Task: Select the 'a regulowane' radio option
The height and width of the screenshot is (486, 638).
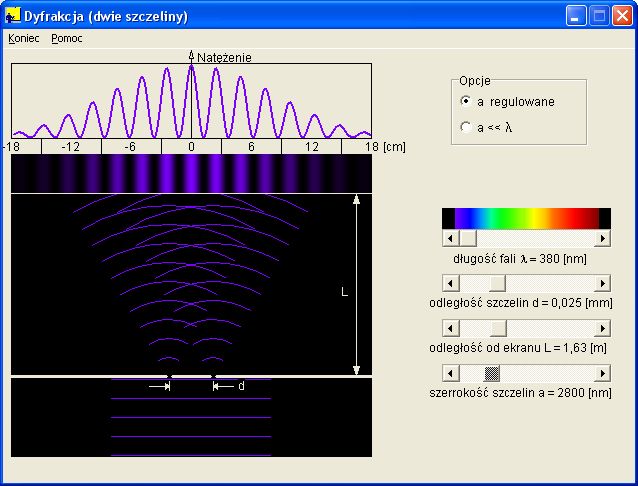Action: (x=466, y=101)
